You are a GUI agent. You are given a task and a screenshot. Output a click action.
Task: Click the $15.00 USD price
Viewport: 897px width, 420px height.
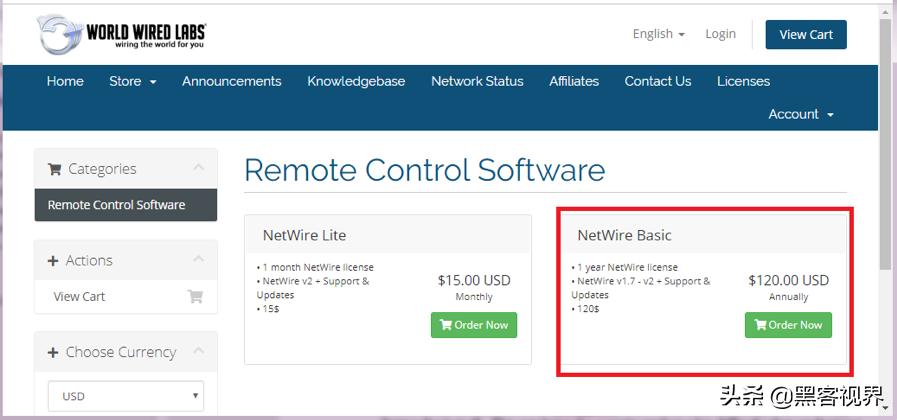click(474, 280)
